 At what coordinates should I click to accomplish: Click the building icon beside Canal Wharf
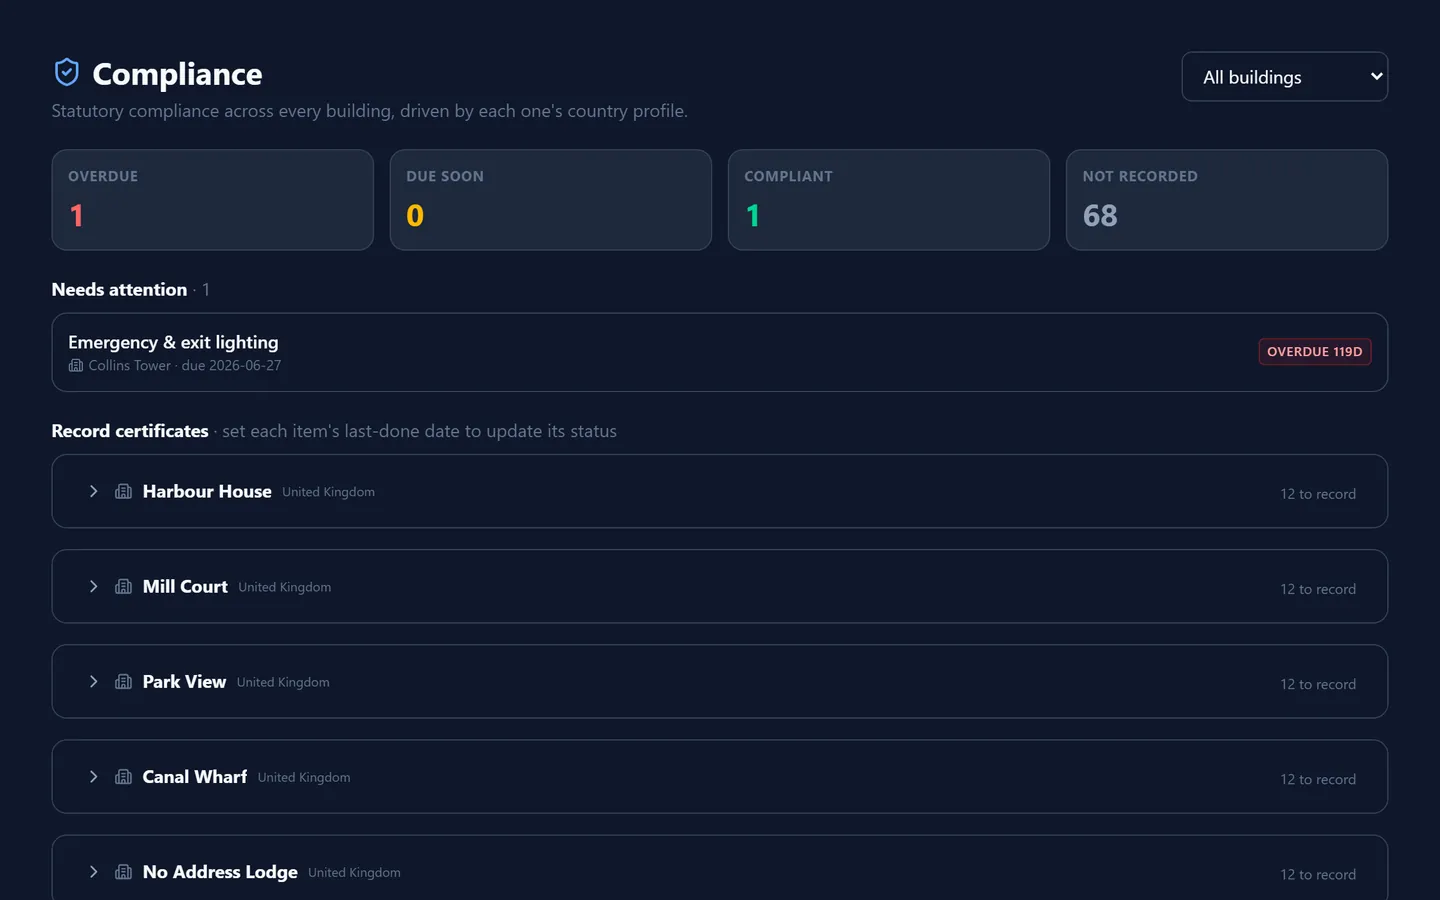point(124,776)
